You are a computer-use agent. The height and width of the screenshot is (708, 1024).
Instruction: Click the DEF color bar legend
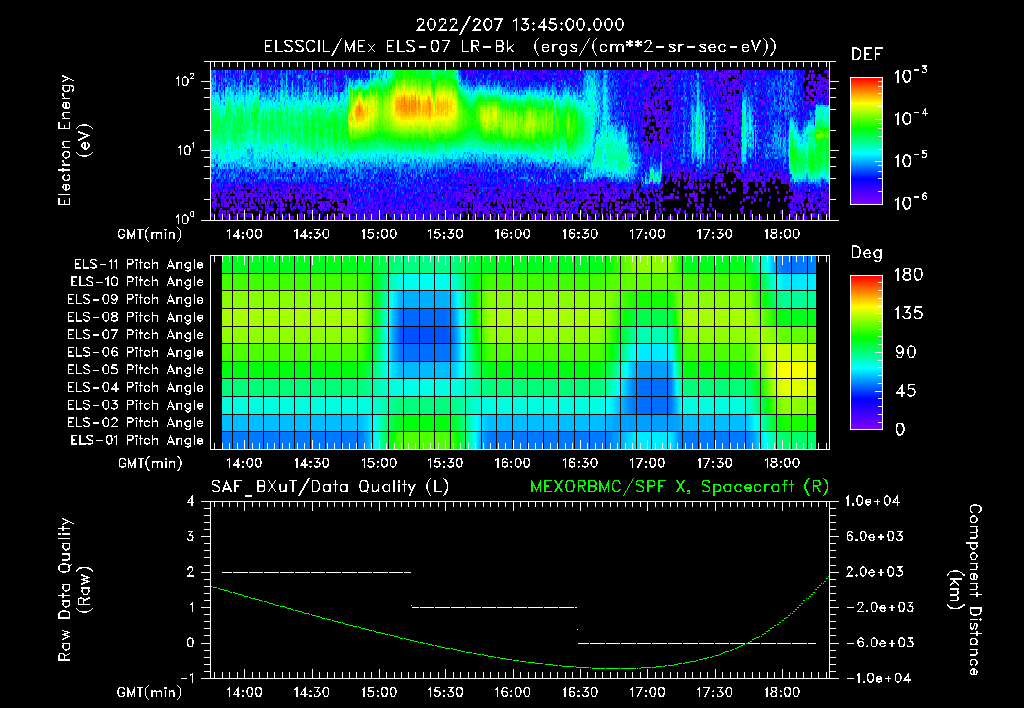(x=866, y=141)
